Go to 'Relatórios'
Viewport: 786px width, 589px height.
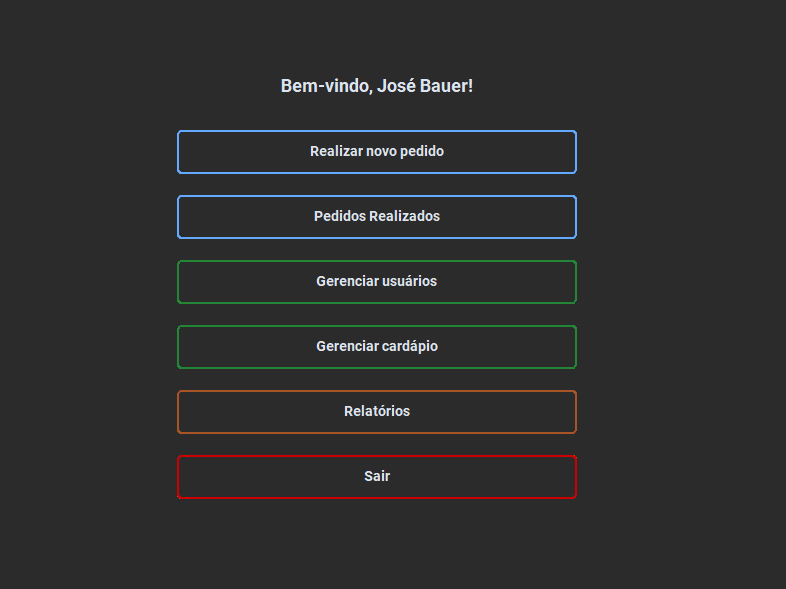tap(377, 412)
